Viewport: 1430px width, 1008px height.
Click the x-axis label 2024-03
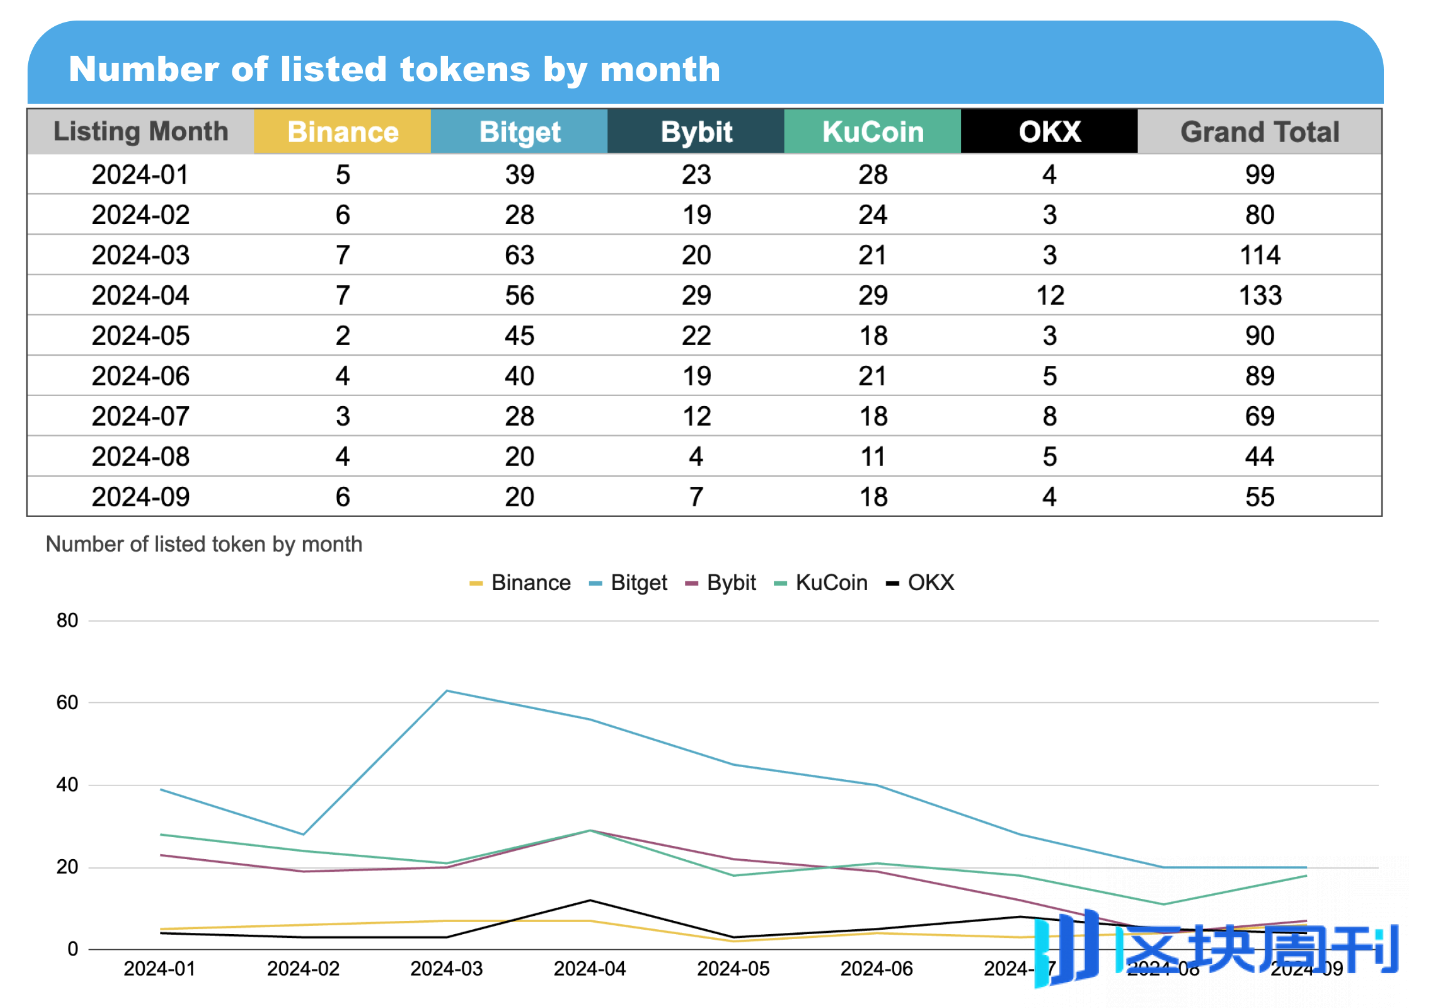click(446, 969)
